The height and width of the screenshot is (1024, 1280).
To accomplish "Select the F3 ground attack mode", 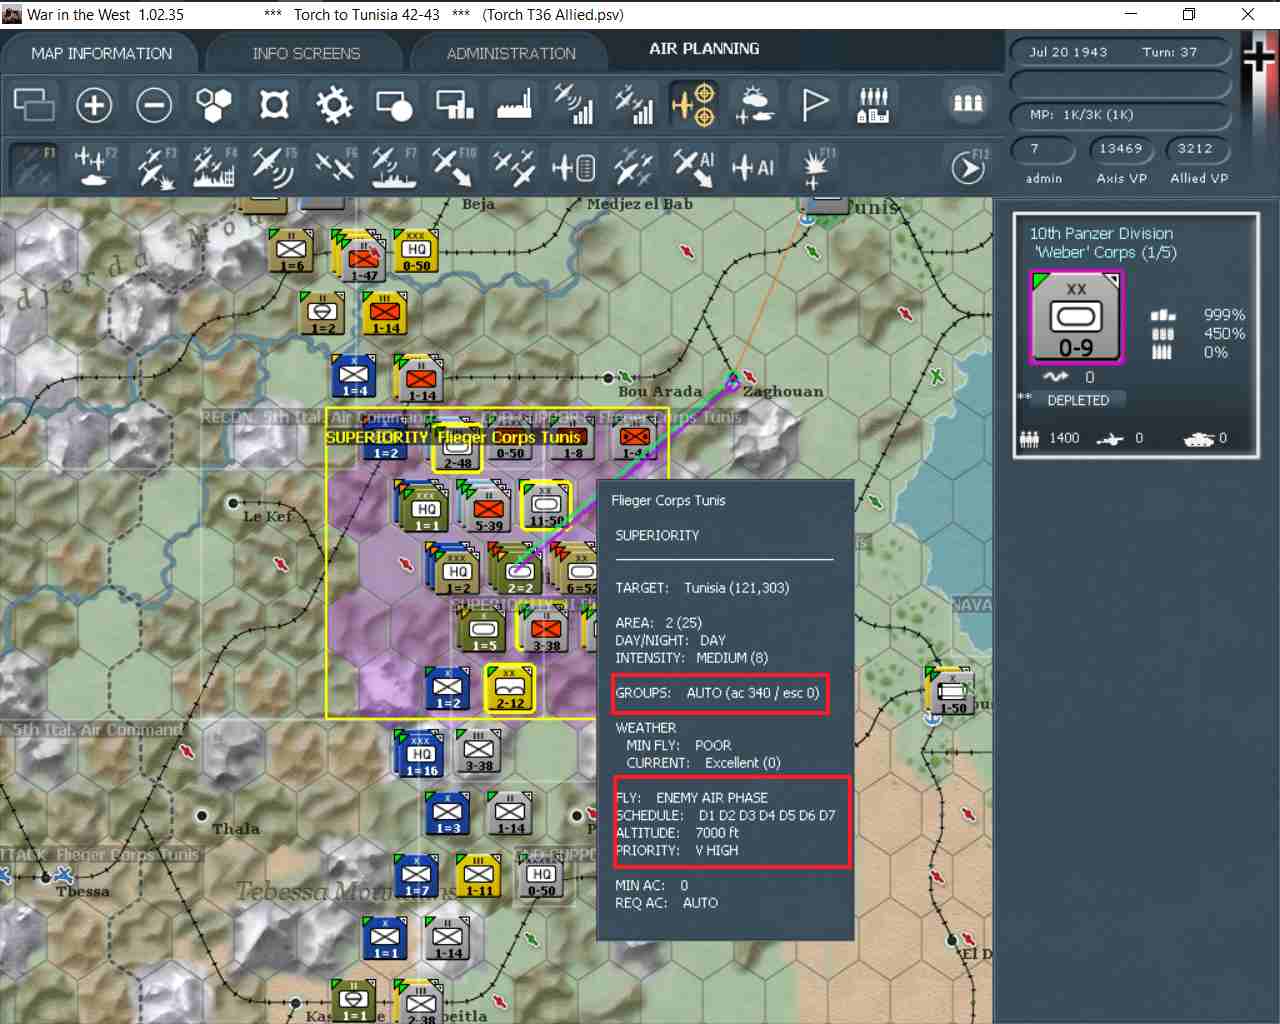I will coord(155,167).
